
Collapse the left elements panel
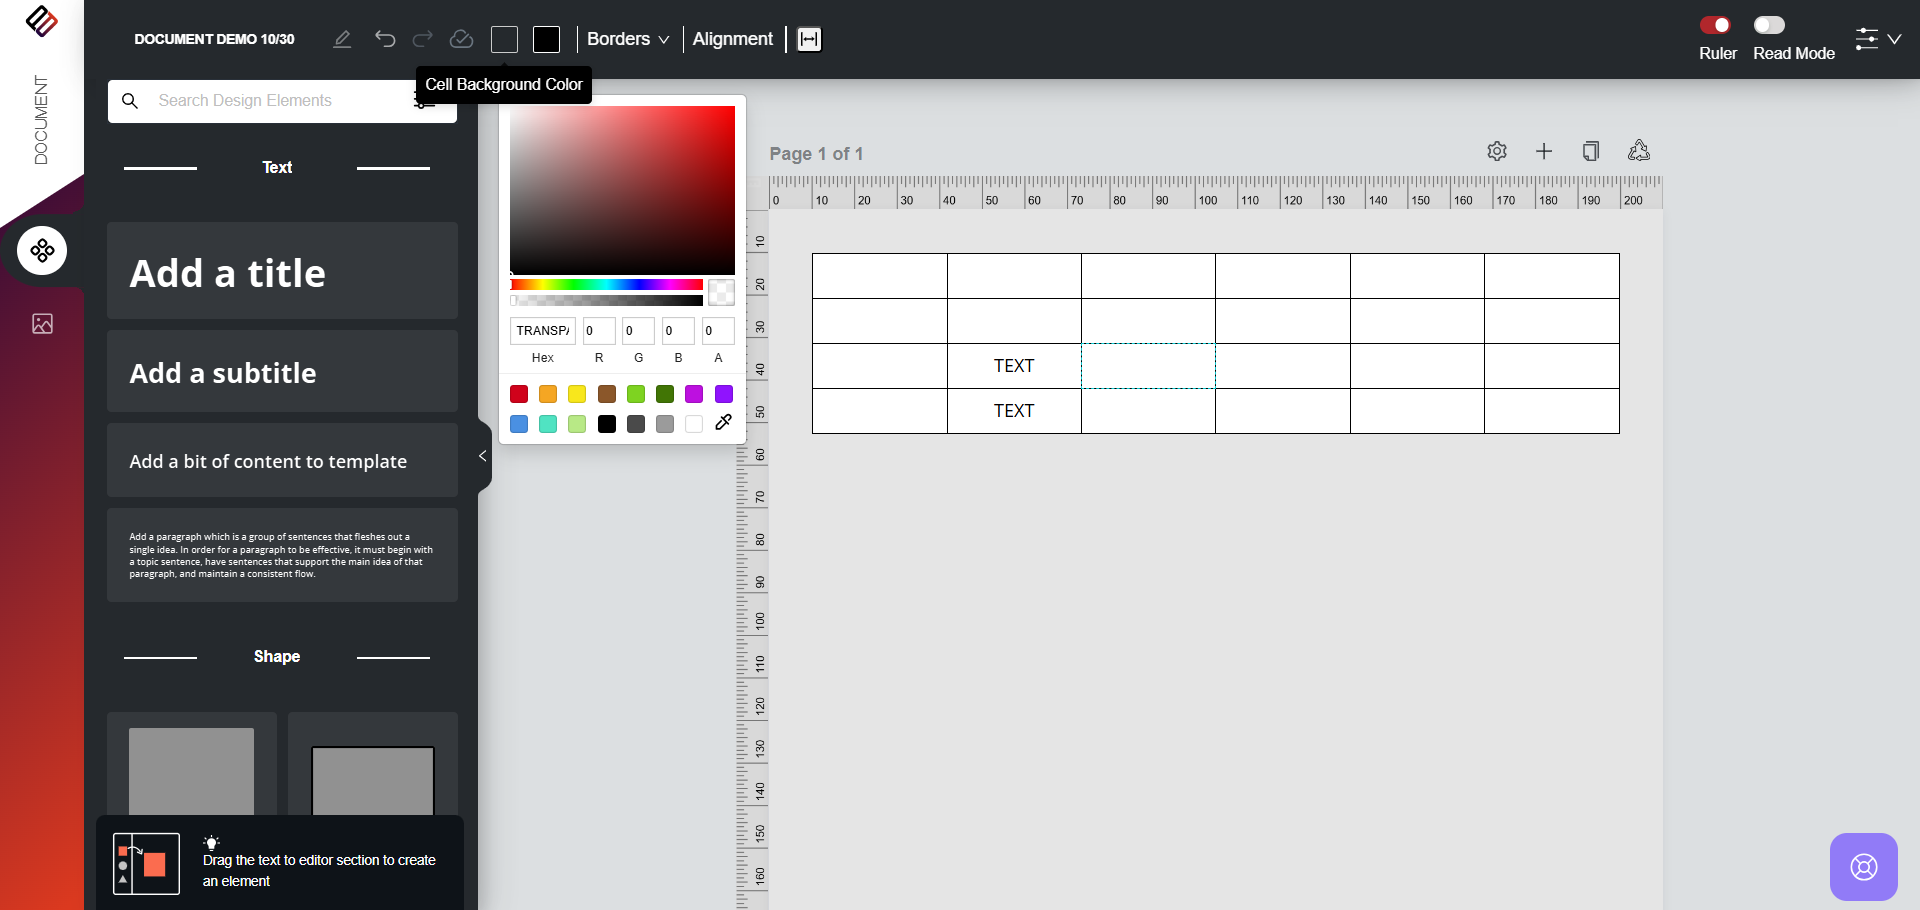coord(483,456)
